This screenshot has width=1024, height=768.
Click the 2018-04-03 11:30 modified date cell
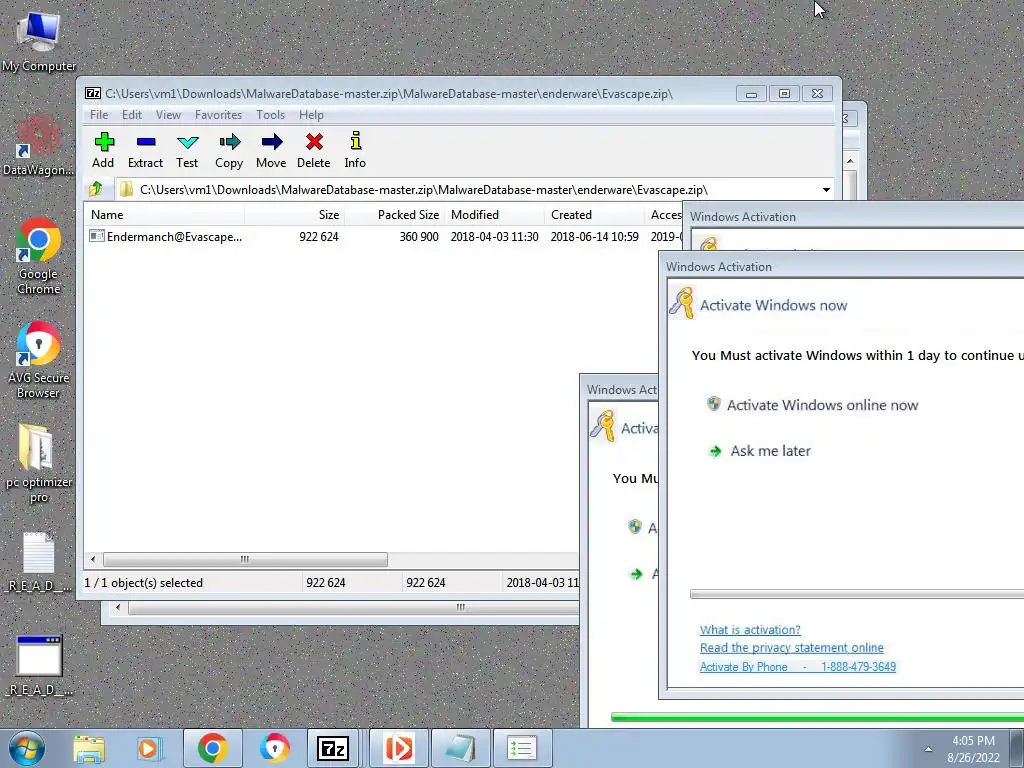[494, 236]
